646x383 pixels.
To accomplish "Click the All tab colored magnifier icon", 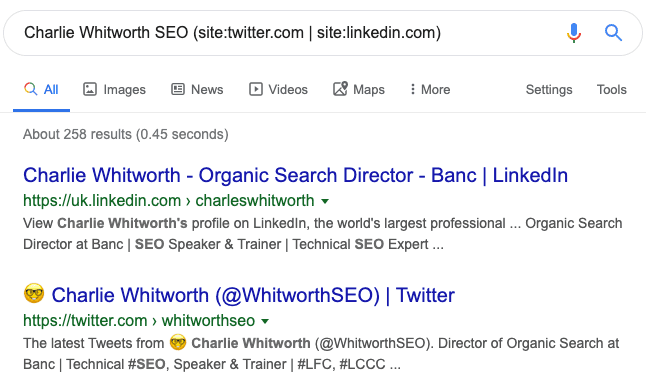I will pyautogui.click(x=30, y=89).
